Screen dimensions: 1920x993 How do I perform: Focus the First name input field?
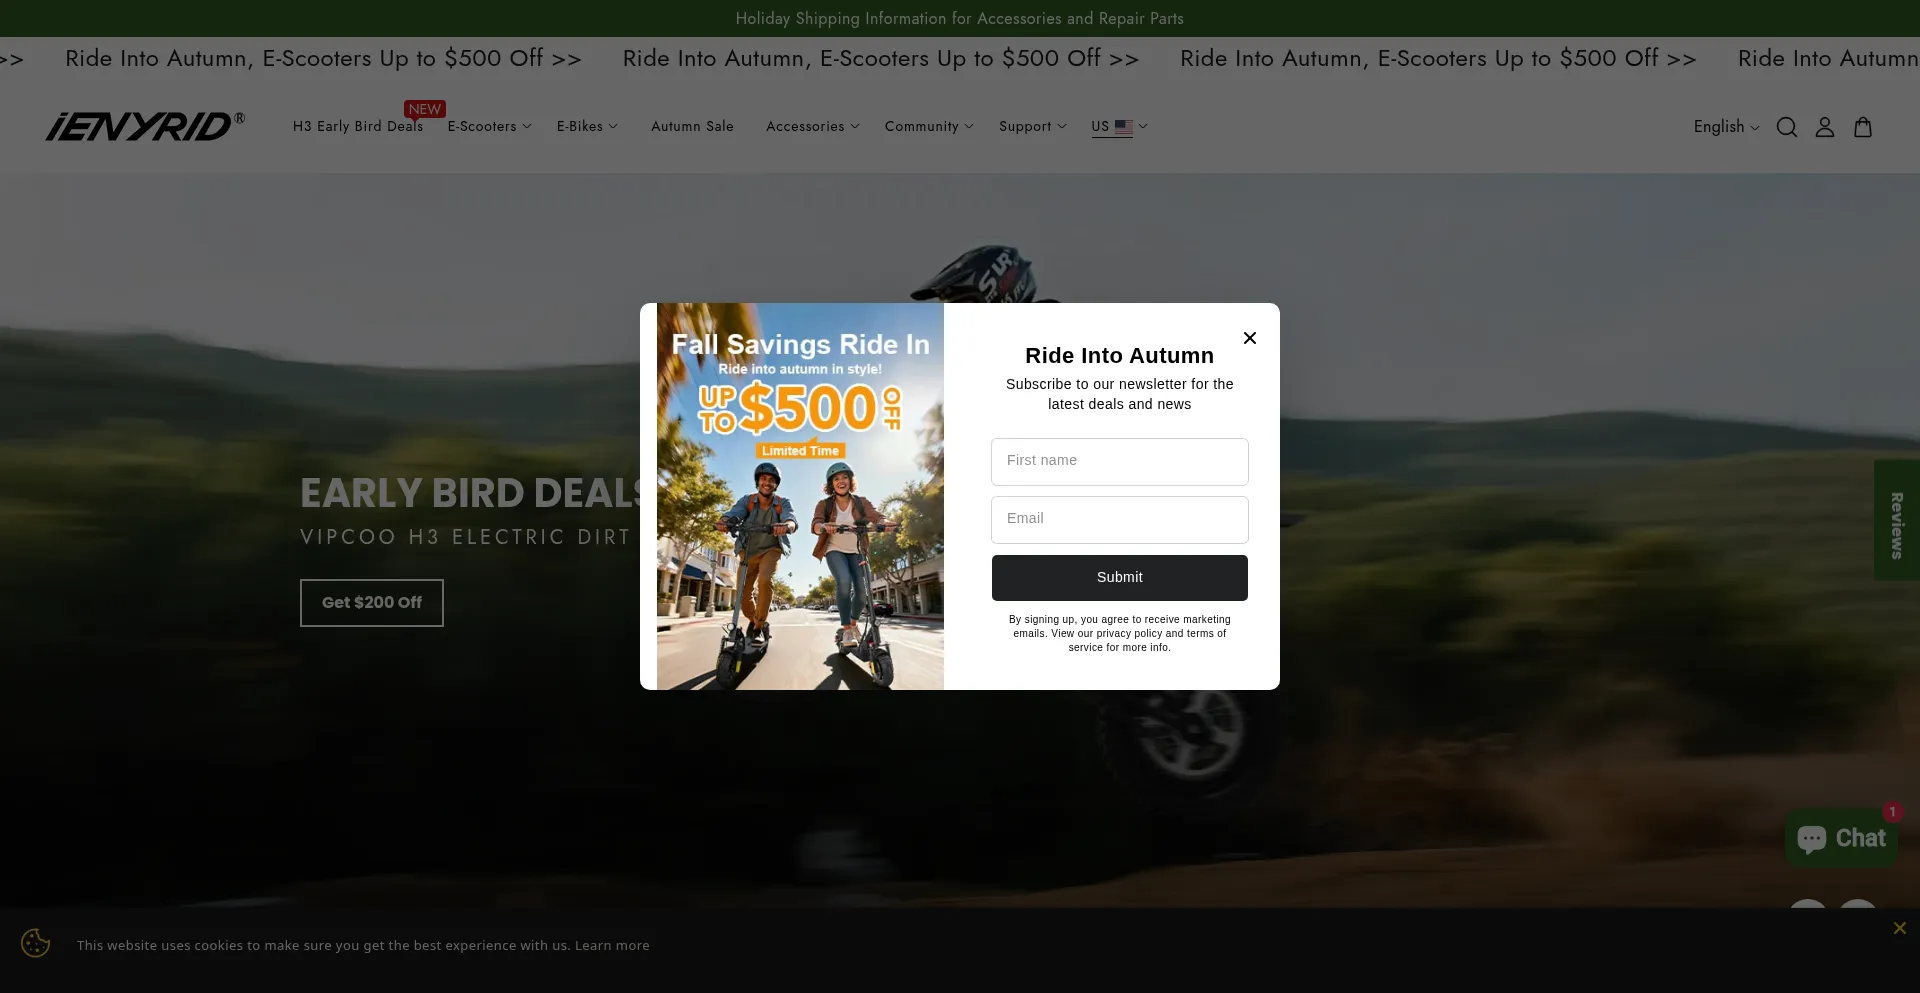1119,461
